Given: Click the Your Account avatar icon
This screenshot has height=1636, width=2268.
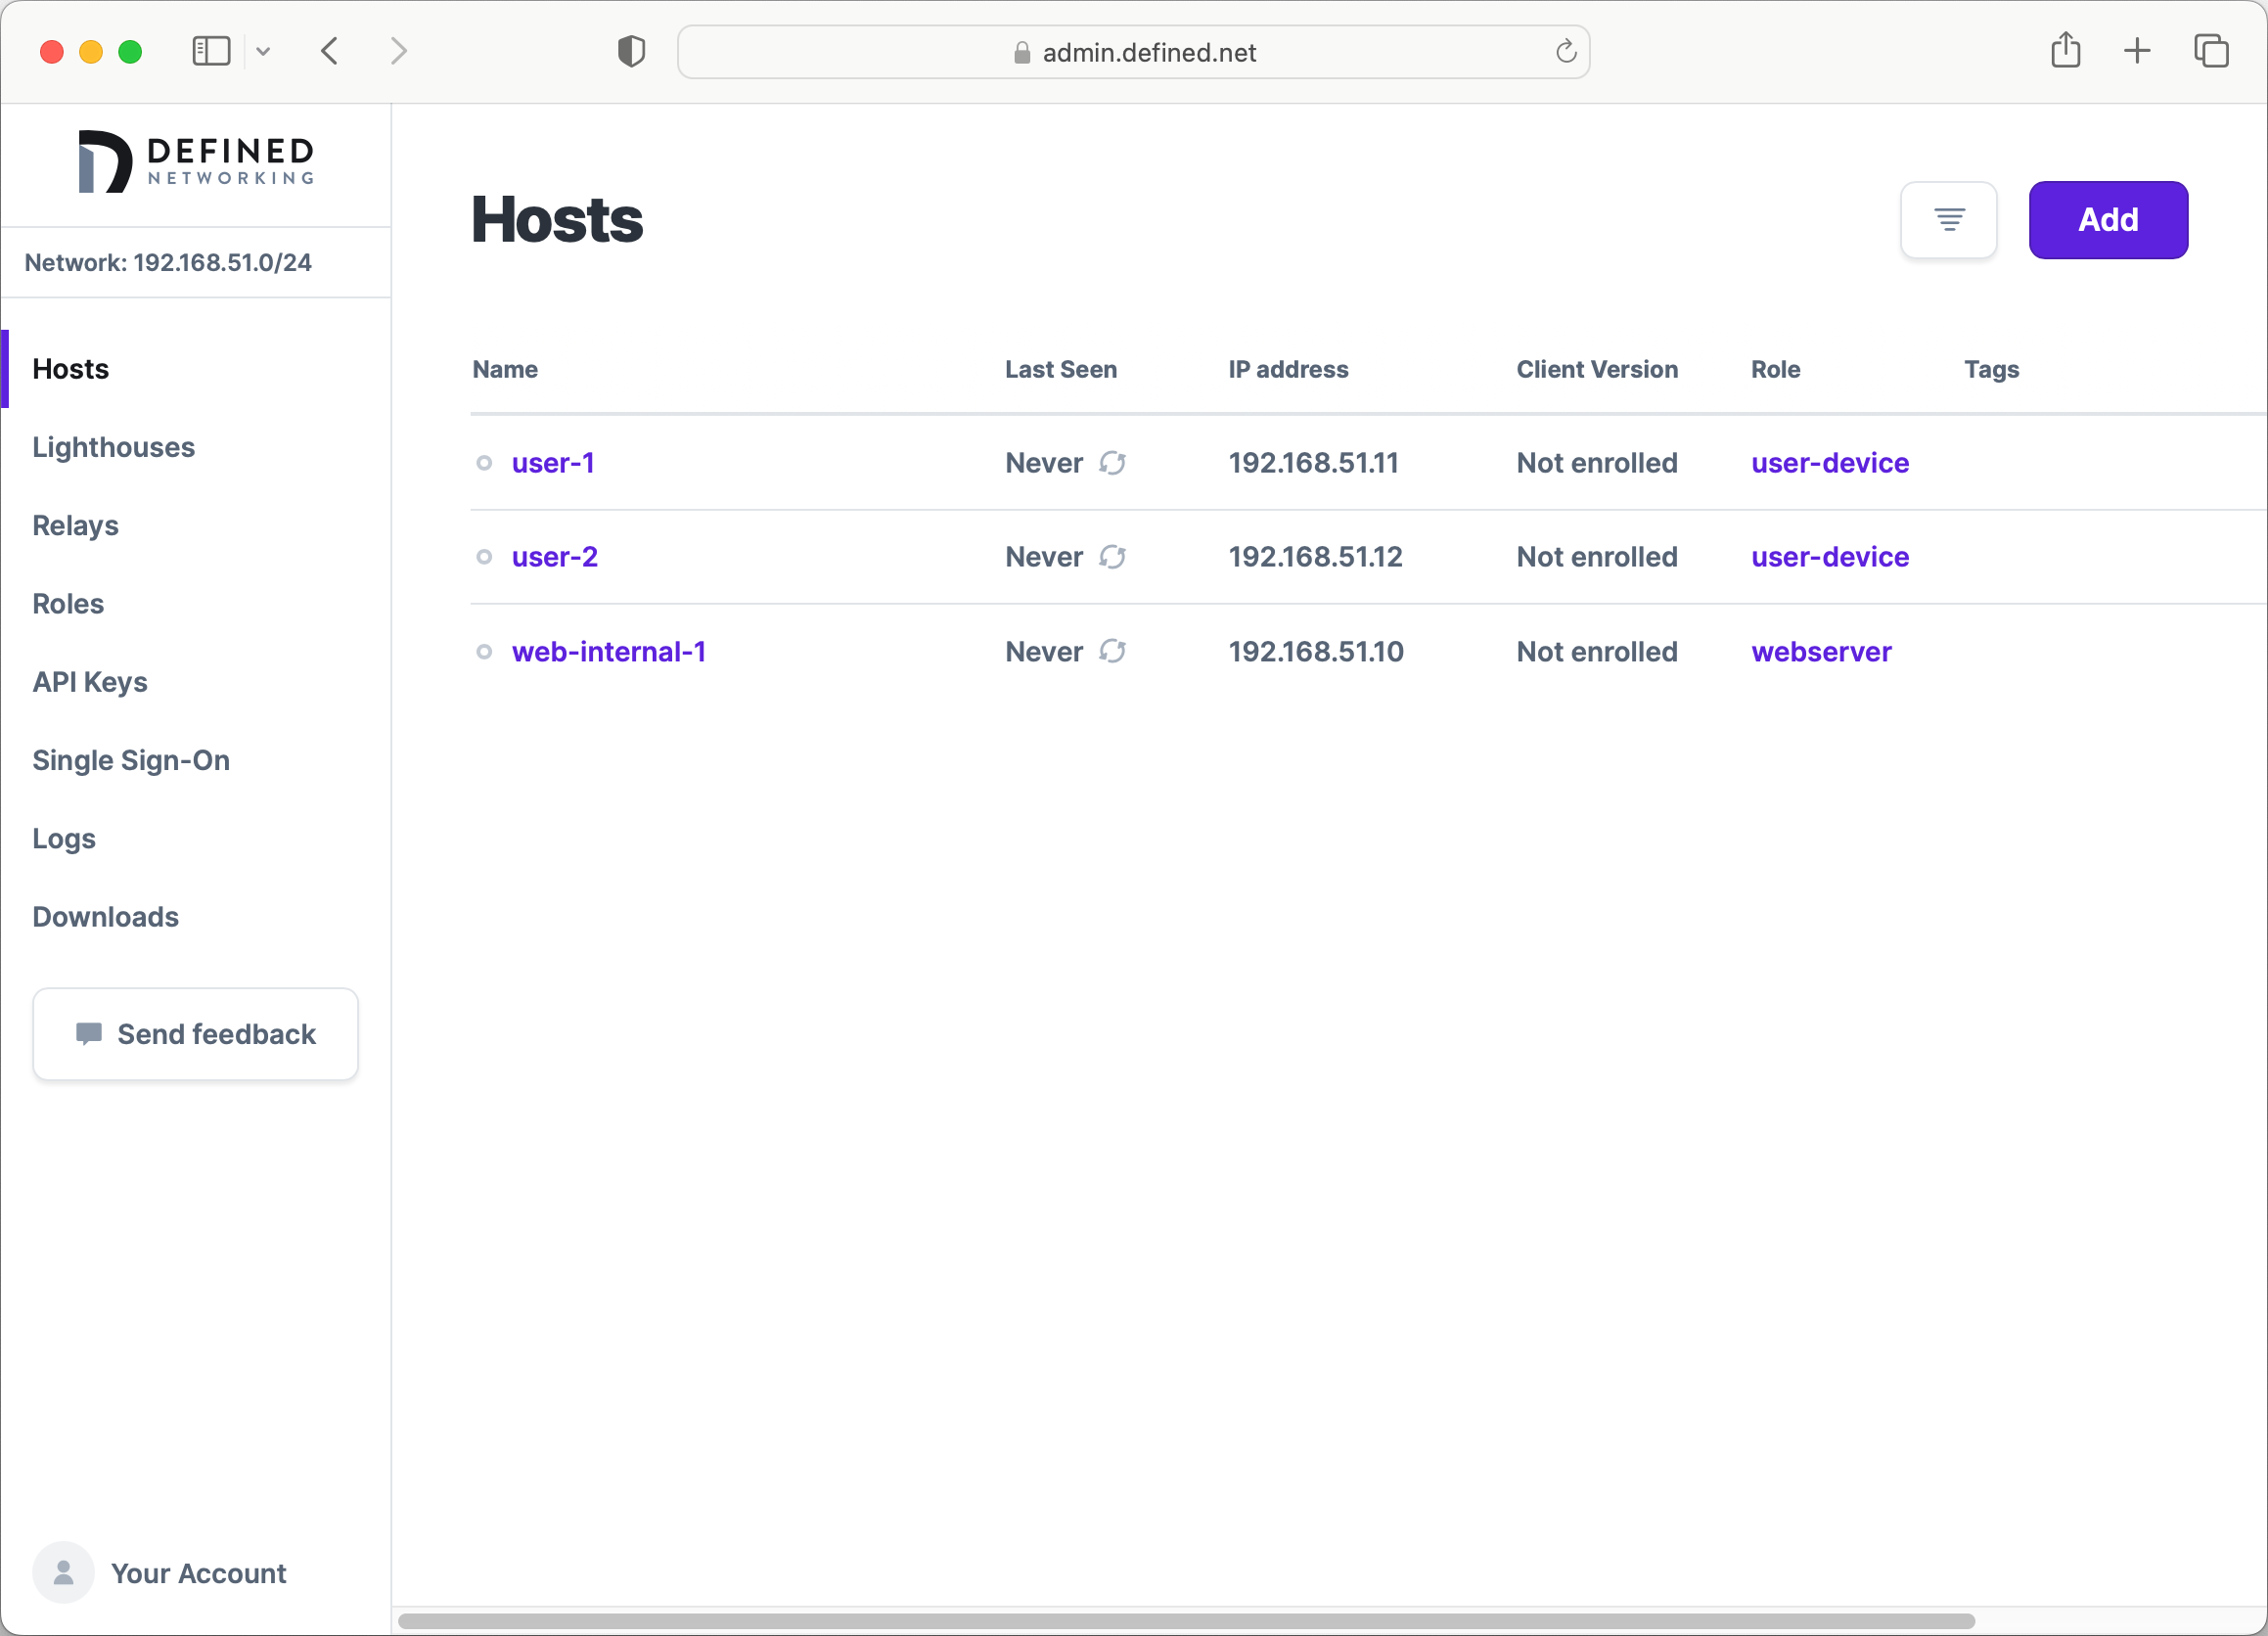Looking at the screenshot, I should [62, 1572].
